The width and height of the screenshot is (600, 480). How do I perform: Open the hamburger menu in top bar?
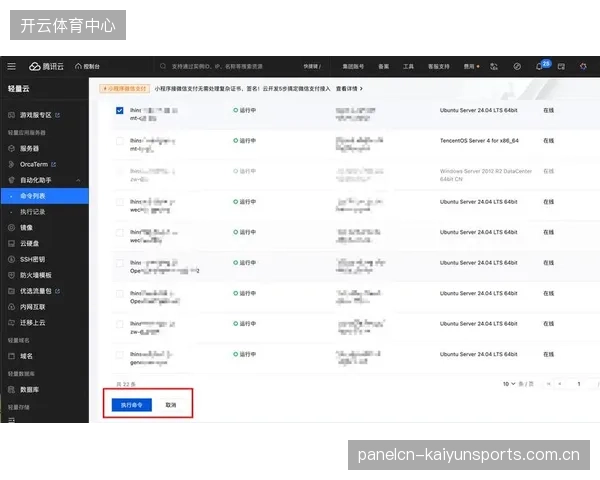(x=11, y=67)
